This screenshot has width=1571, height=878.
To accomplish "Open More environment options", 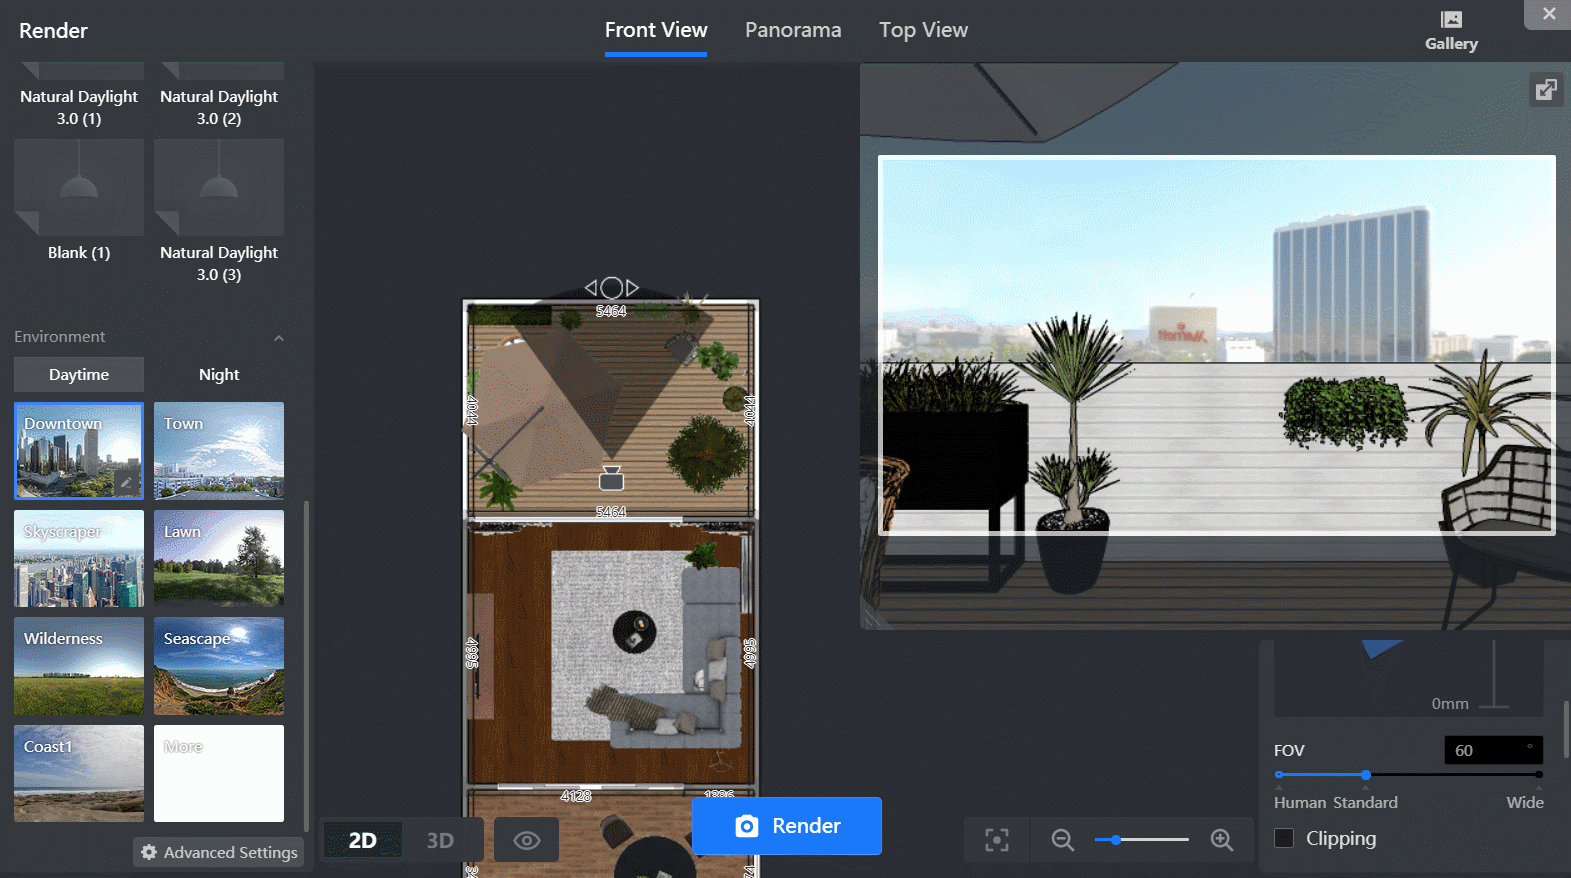I will tap(219, 773).
